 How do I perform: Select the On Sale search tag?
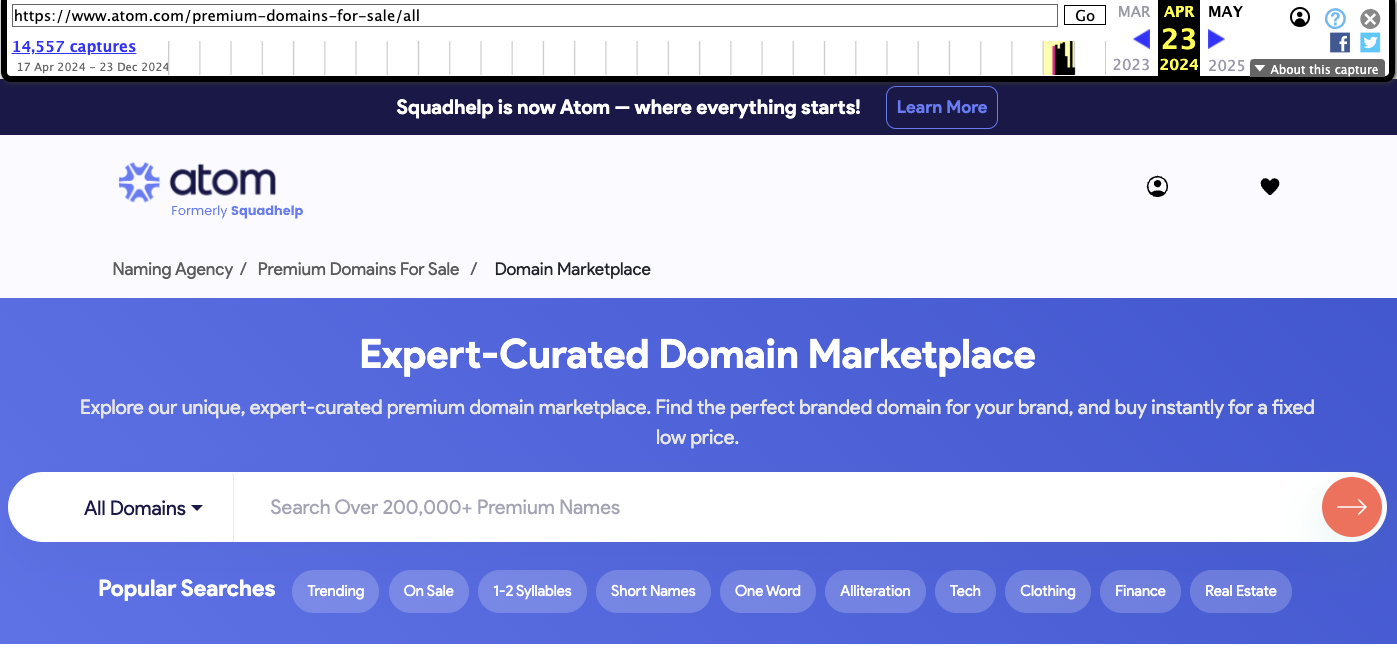point(428,591)
